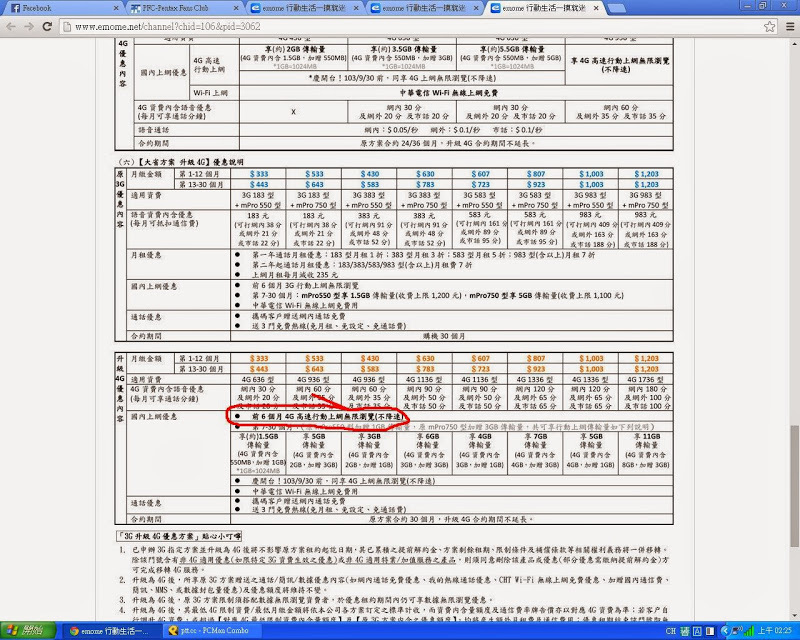The image size is (800, 640).
Task: Select the '4G 636 型' table cell
Action: (258, 380)
